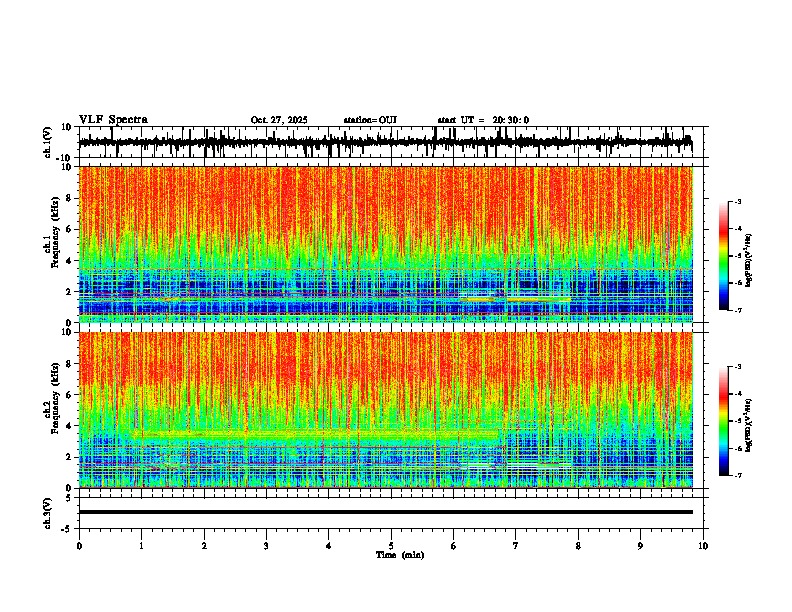Click tick label "9" on the Time axis
The height and width of the screenshot is (612, 792).
(x=640, y=546)
